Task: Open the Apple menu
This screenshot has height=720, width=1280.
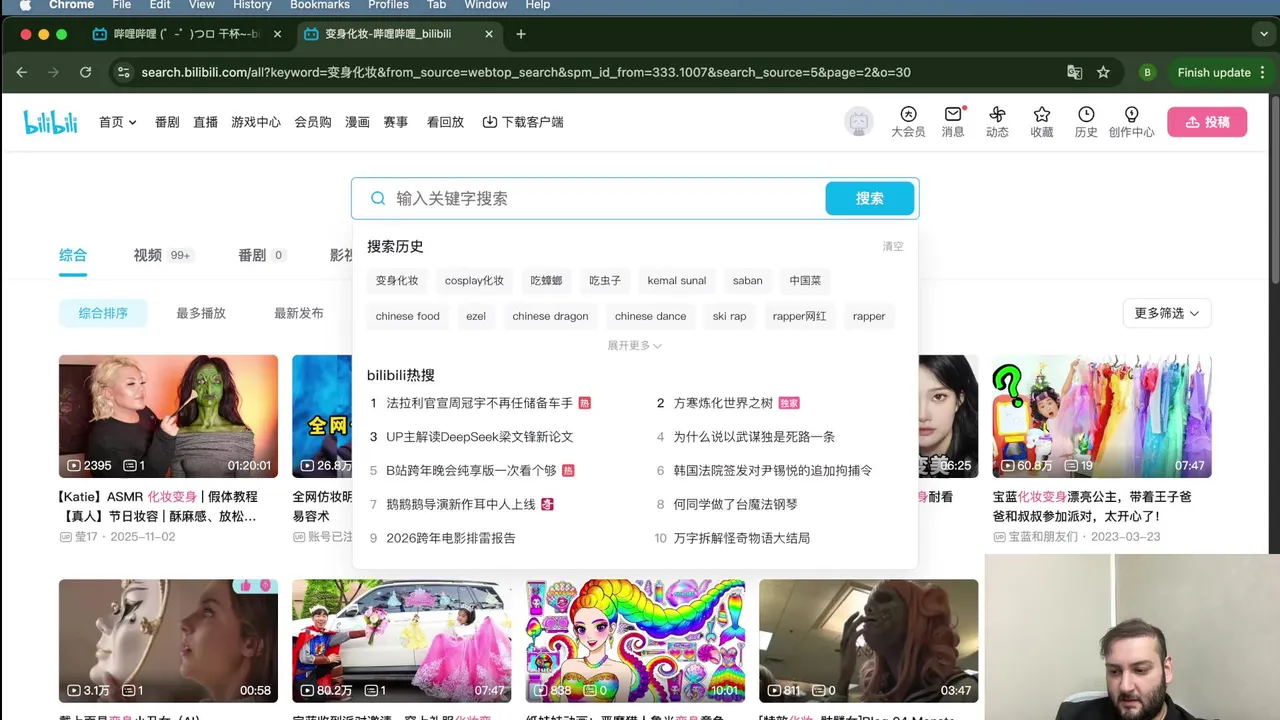Action: tap(25, 5)
